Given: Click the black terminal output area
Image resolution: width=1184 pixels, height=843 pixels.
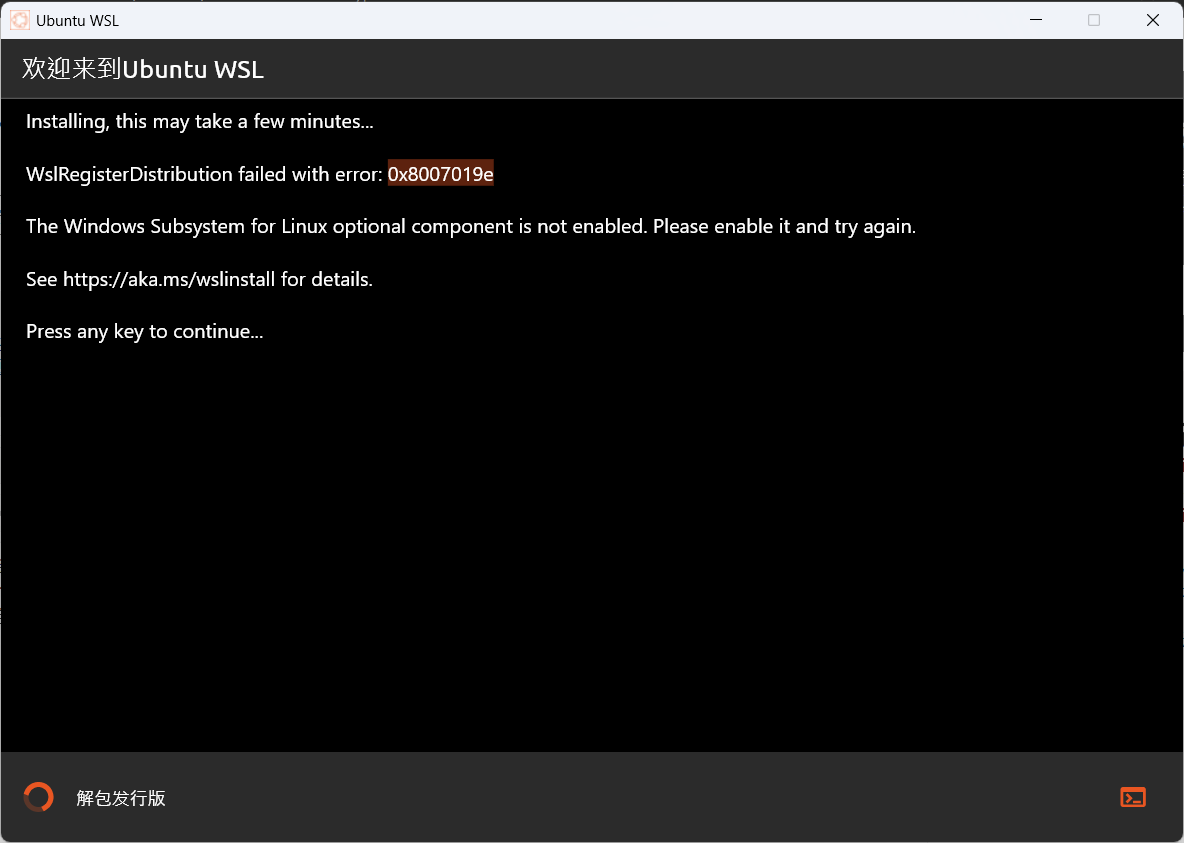Looking at the screenshot, I should [x=592, y=550].
